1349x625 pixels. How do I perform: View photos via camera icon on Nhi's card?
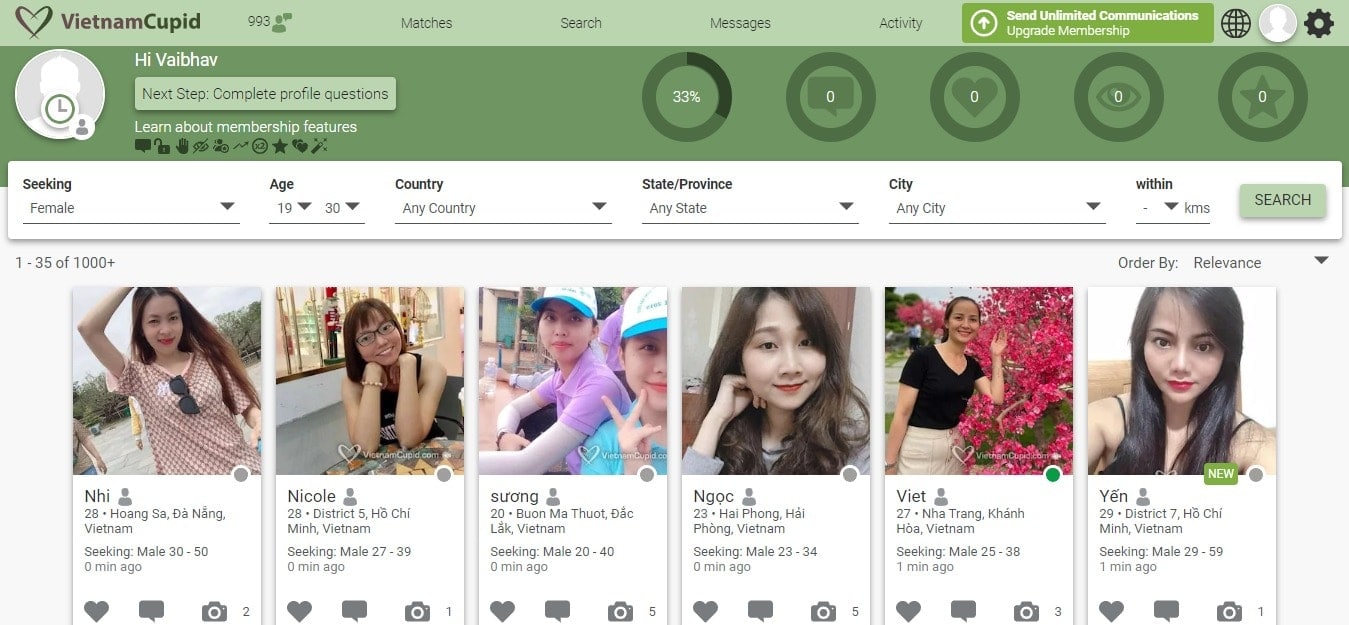pyautogui.click(x=214, y=611)
